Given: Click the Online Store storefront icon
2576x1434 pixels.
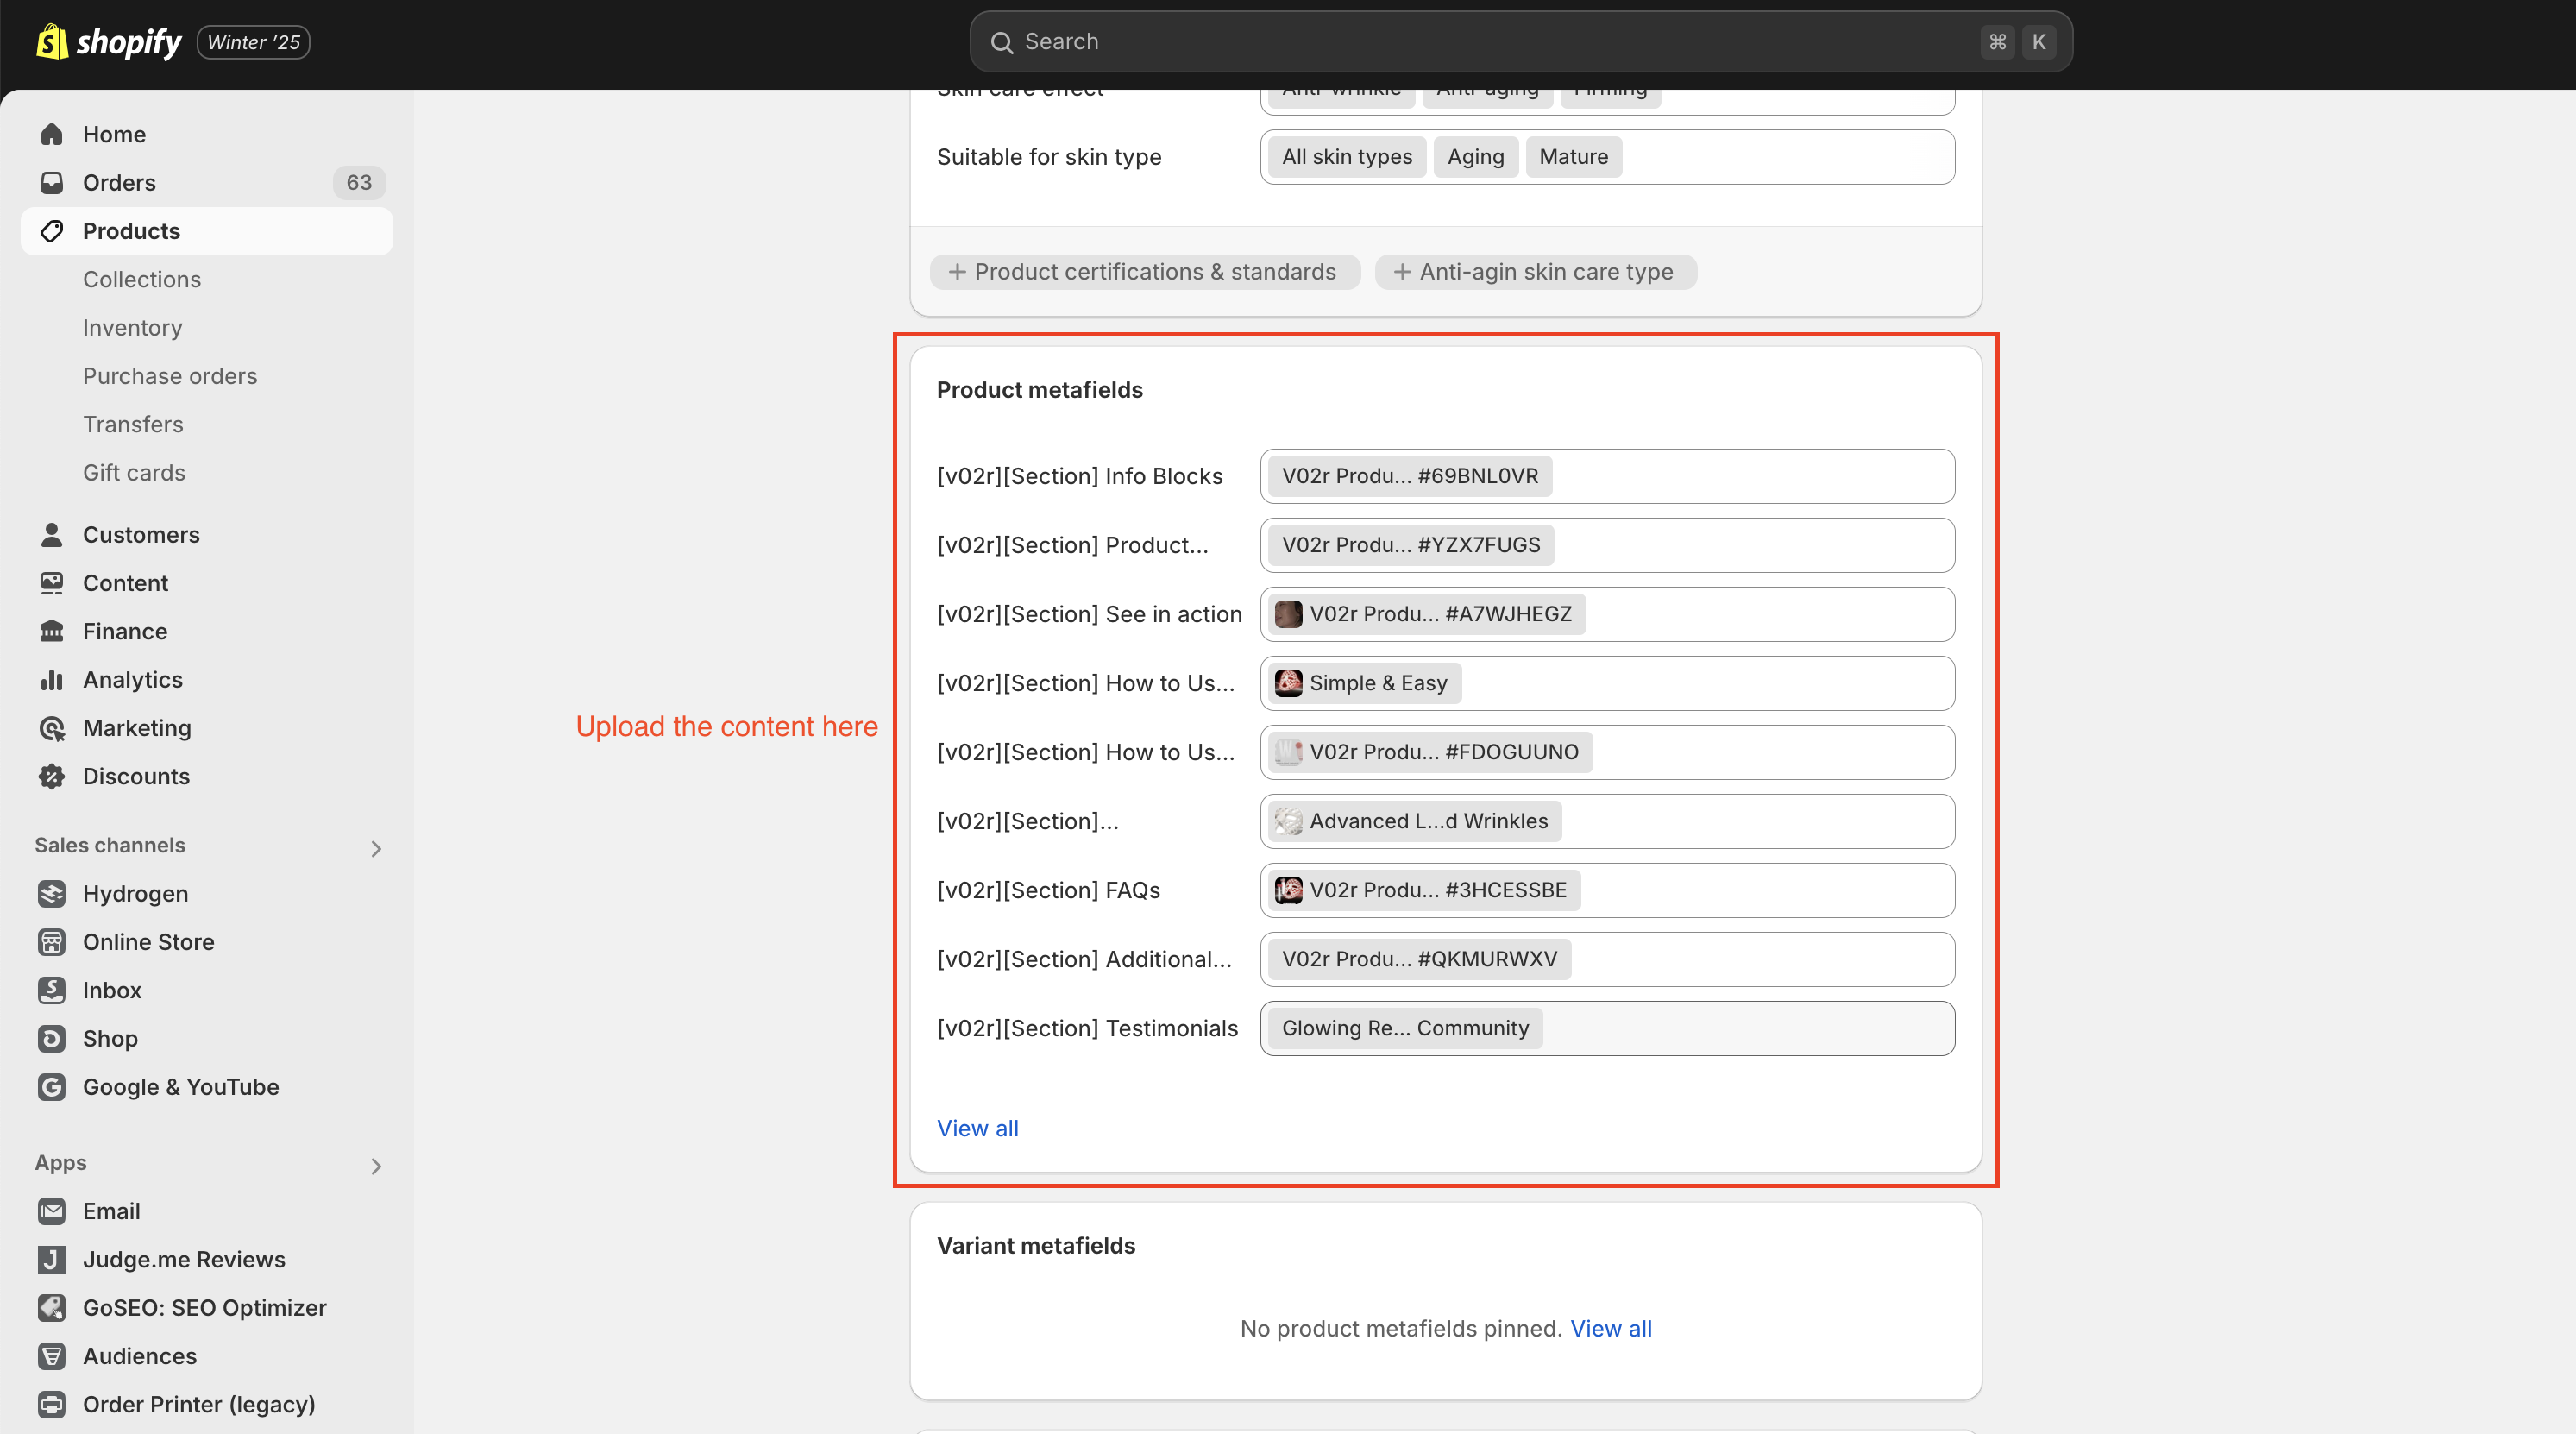Looking at the screenshot, I should tap(52, 942).
